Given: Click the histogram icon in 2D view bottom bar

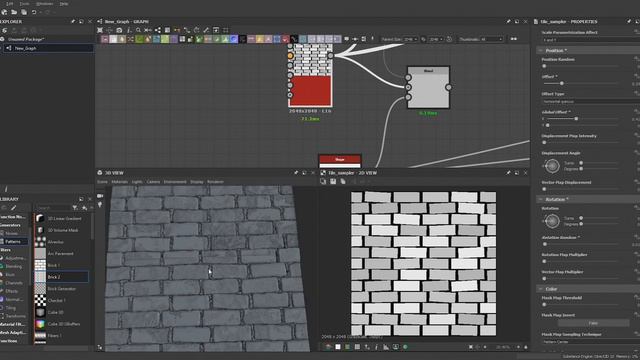Looking at the screenshot, I should [x=386, y=347].
